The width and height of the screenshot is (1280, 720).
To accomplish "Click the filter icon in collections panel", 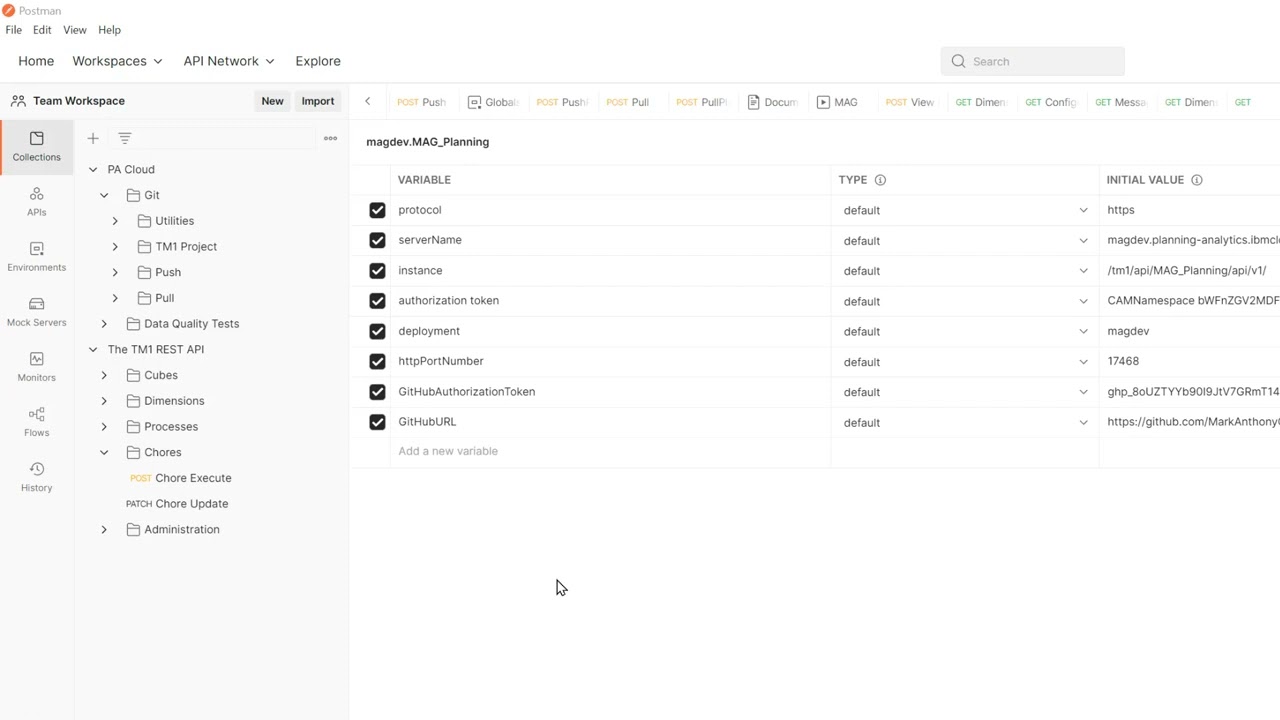I will point(124,138).
